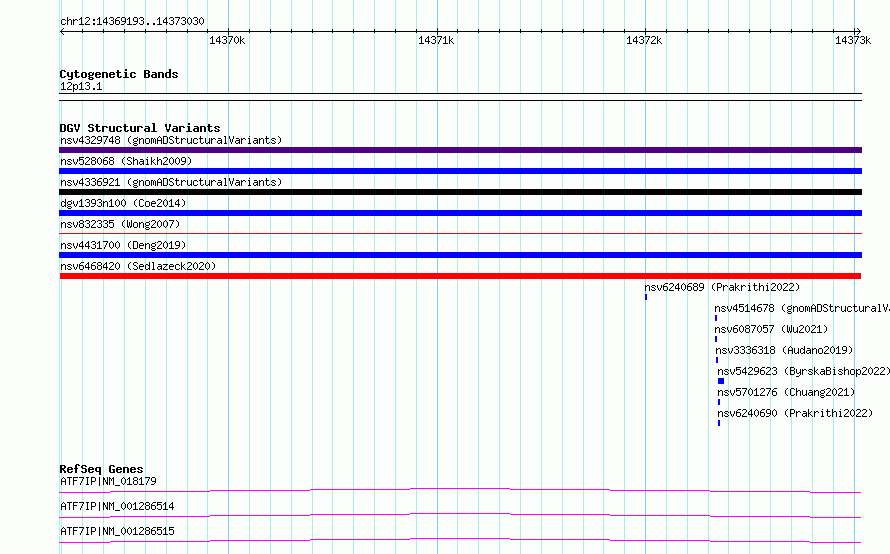Click the nsv6240689 (Prakrithi2022) label

coord(722,287)
